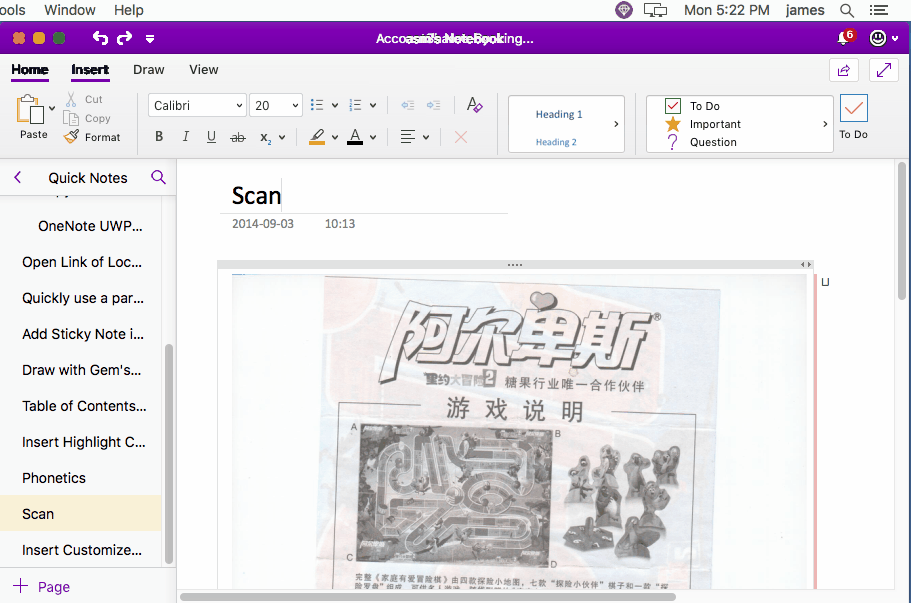Click the paragraph alignment icon

tap(408, 137)
